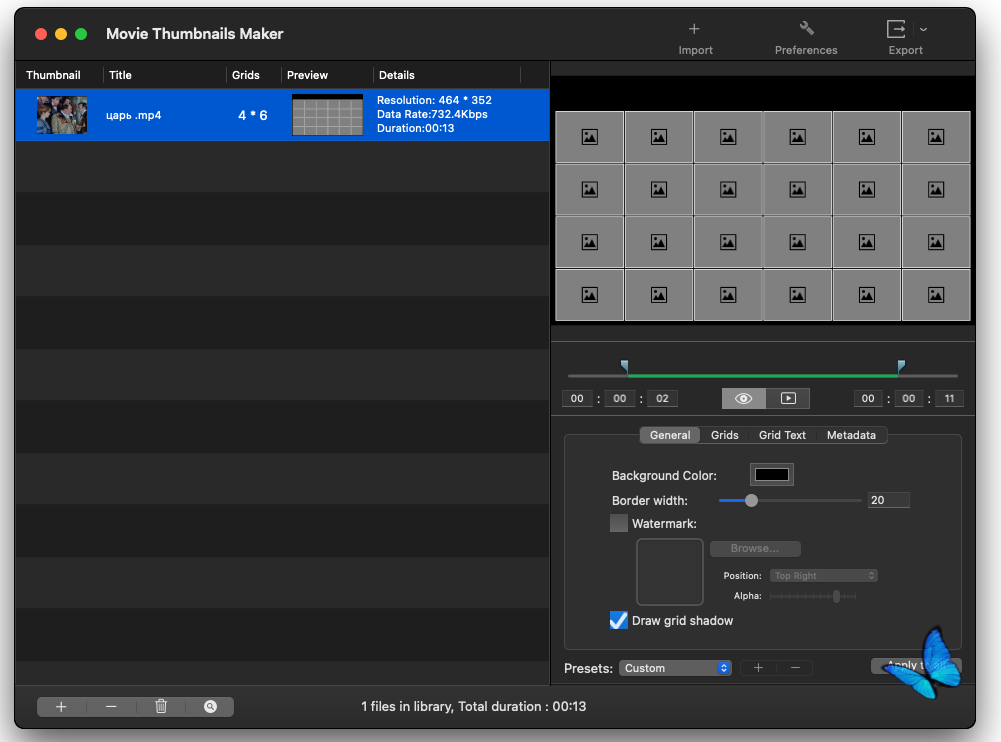Open the Presets Custom dropdown

tap(676, 668)
